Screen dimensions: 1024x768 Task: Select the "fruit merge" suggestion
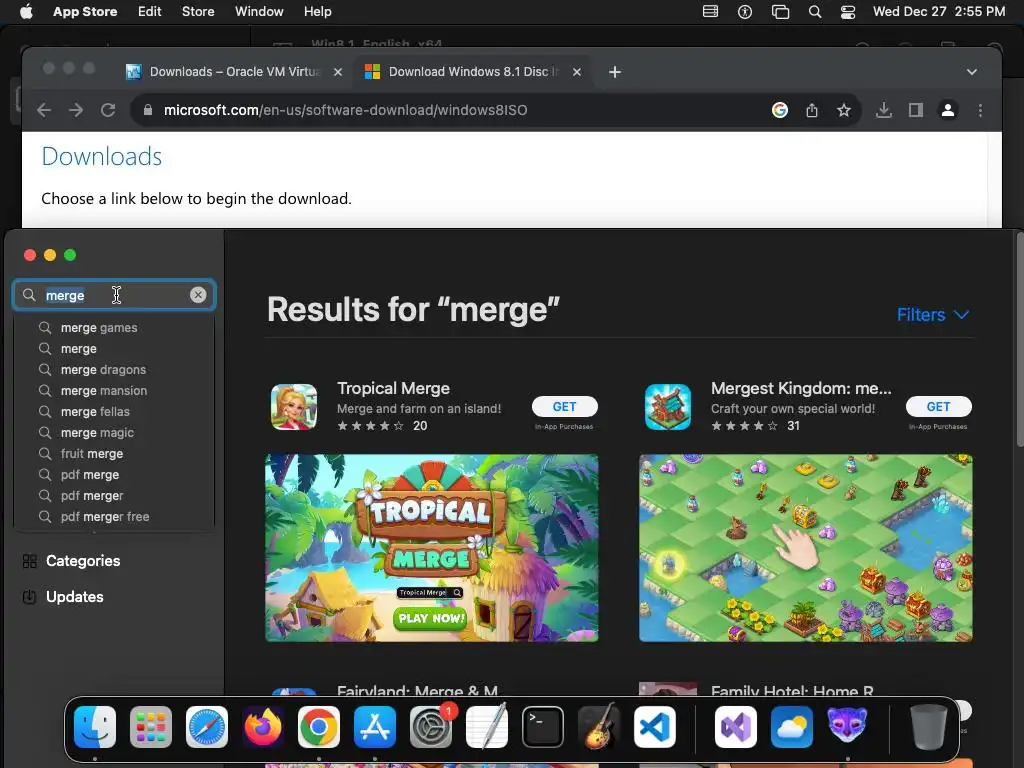[91, 453]
